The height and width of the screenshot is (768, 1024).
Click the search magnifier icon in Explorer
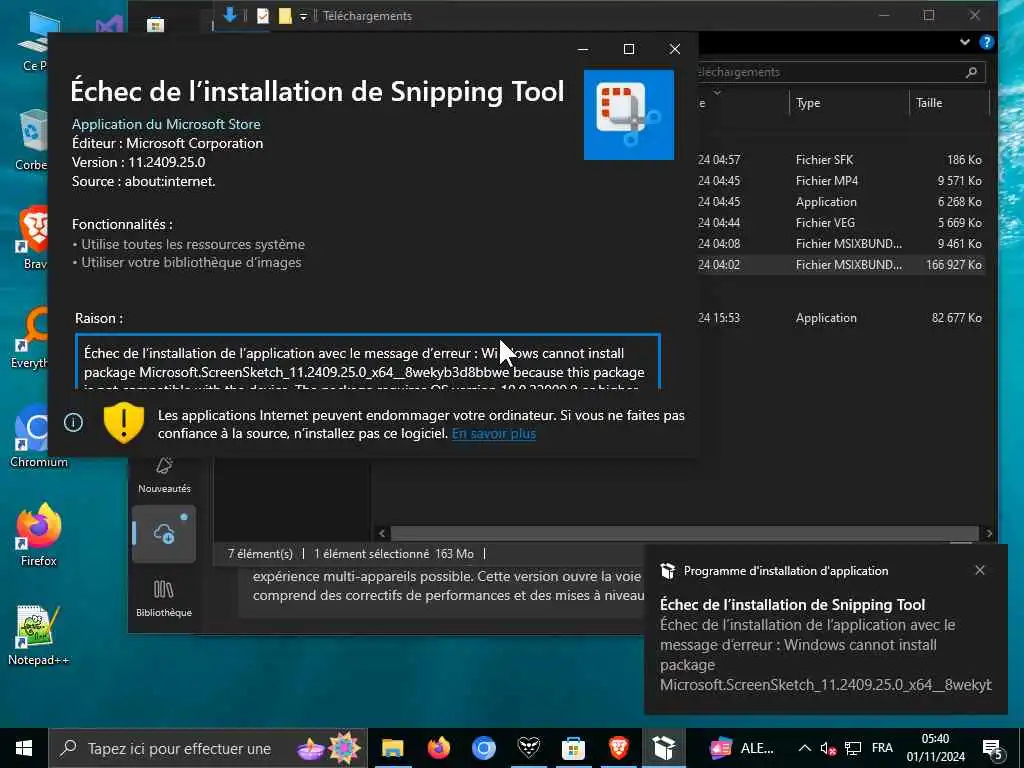point(971,72)
